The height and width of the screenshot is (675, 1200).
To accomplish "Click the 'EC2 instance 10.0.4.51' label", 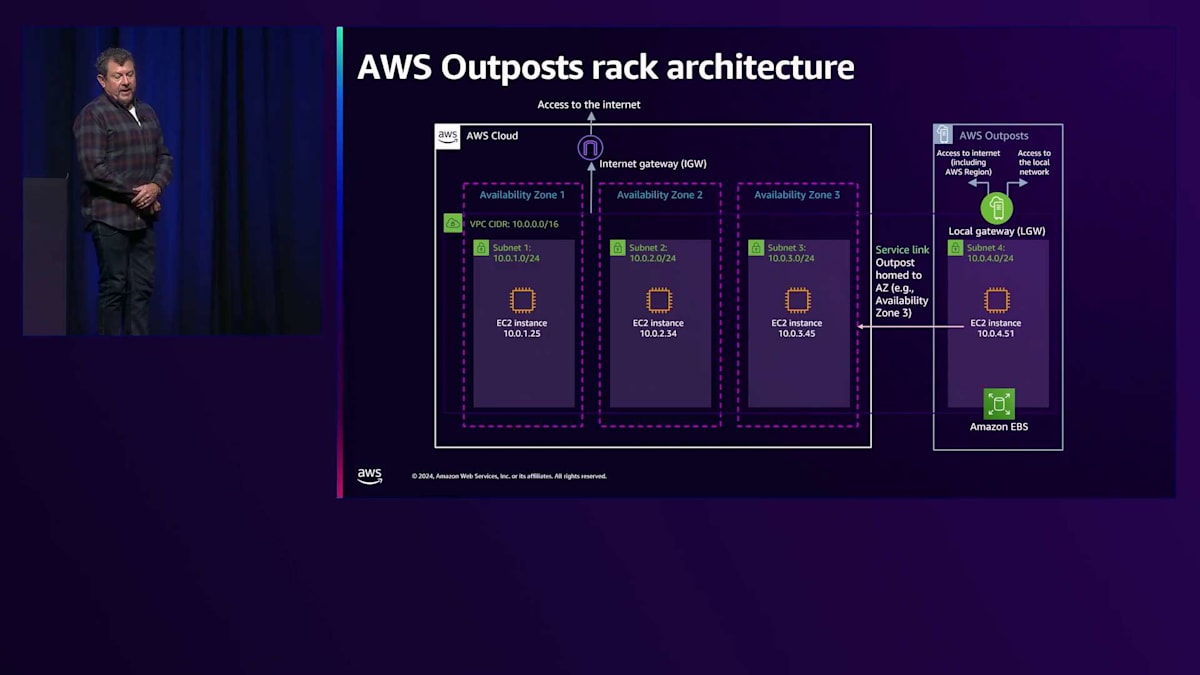I will (996, 328).
